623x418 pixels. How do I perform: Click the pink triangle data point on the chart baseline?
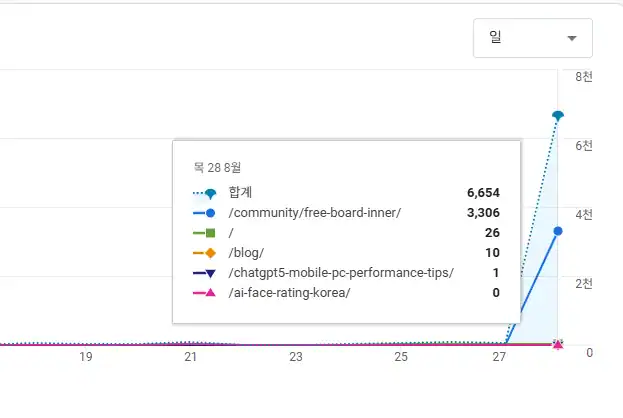(x=558, y=345)
